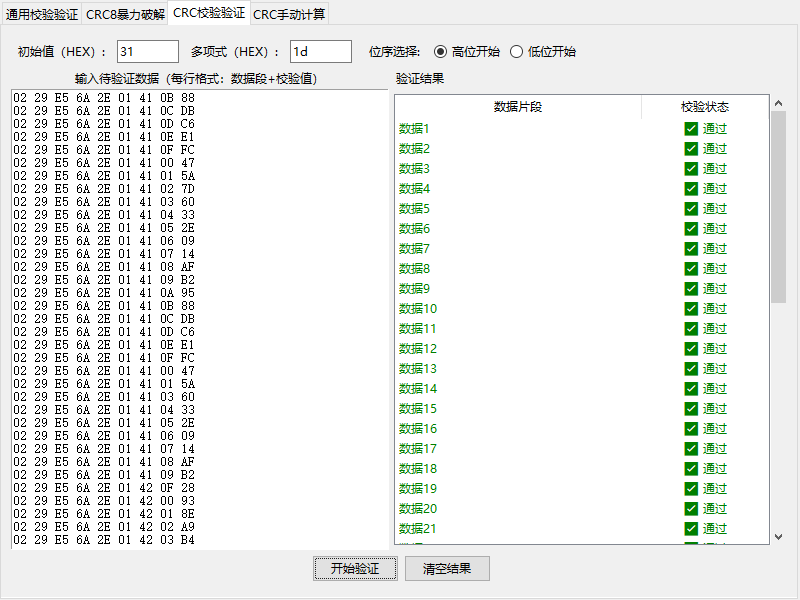Select the 数据10 row label

[x=418, y=309]
